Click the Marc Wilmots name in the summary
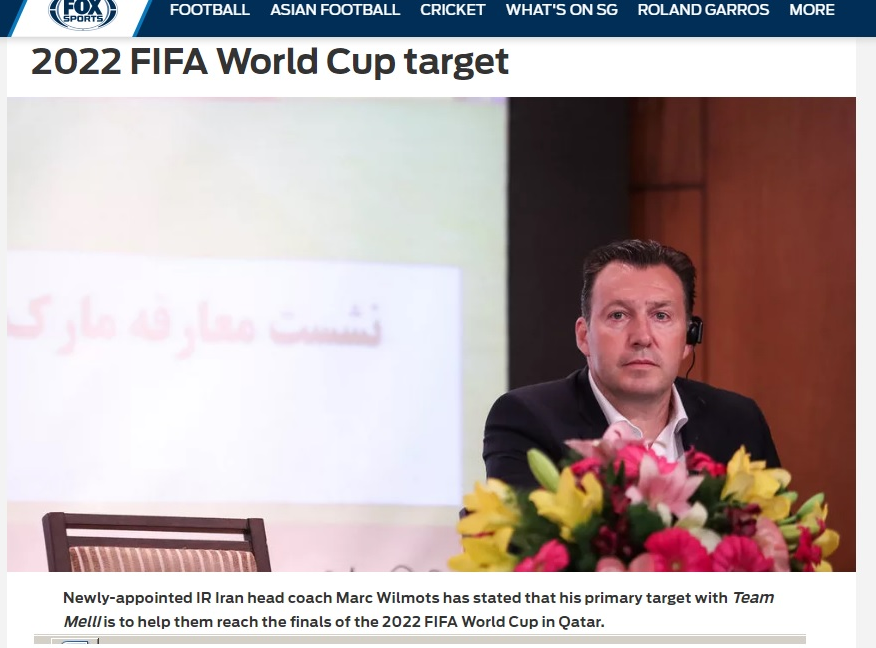876x648 pixels. pyautogui.click(x=387, y=598)
